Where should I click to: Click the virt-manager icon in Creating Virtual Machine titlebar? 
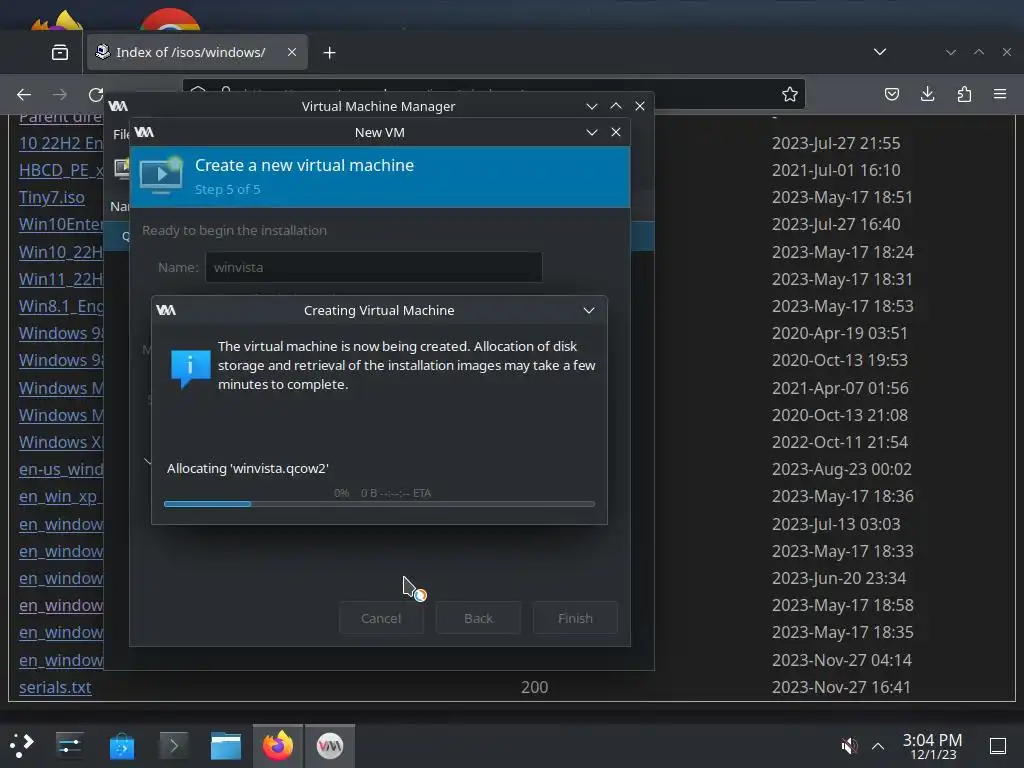pos(166,310)
